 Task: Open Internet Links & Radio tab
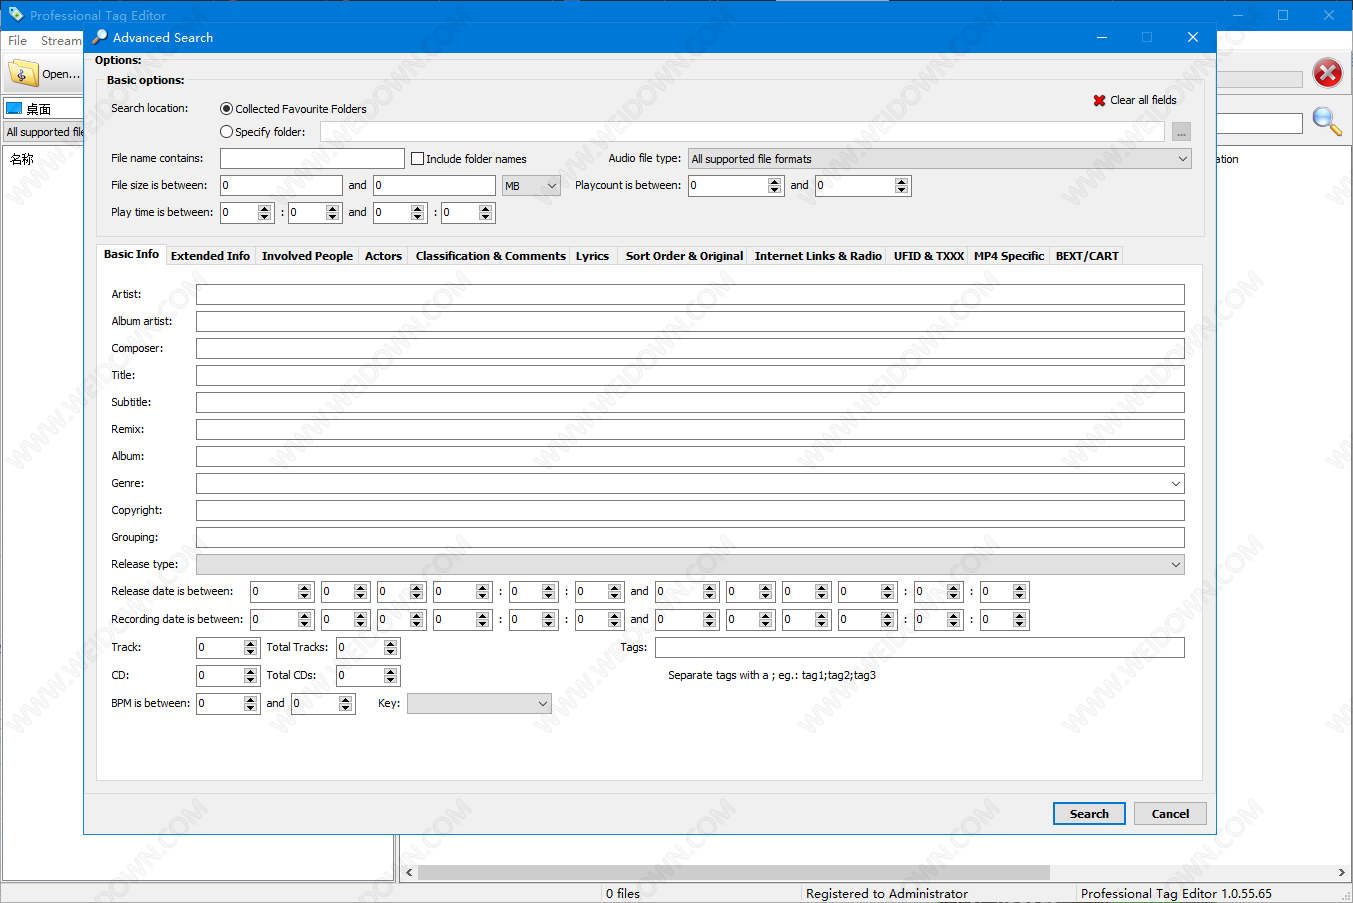818,256
